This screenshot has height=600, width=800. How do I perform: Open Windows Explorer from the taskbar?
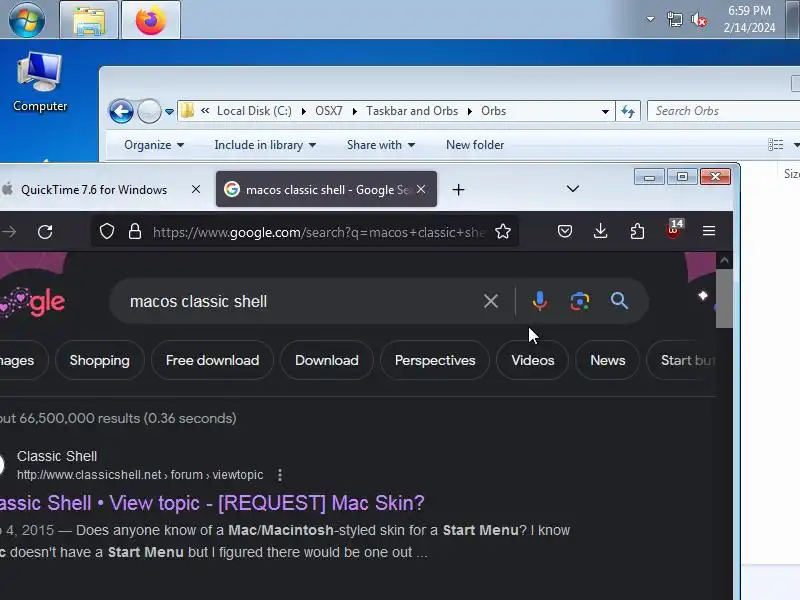(x=89, y=20)
